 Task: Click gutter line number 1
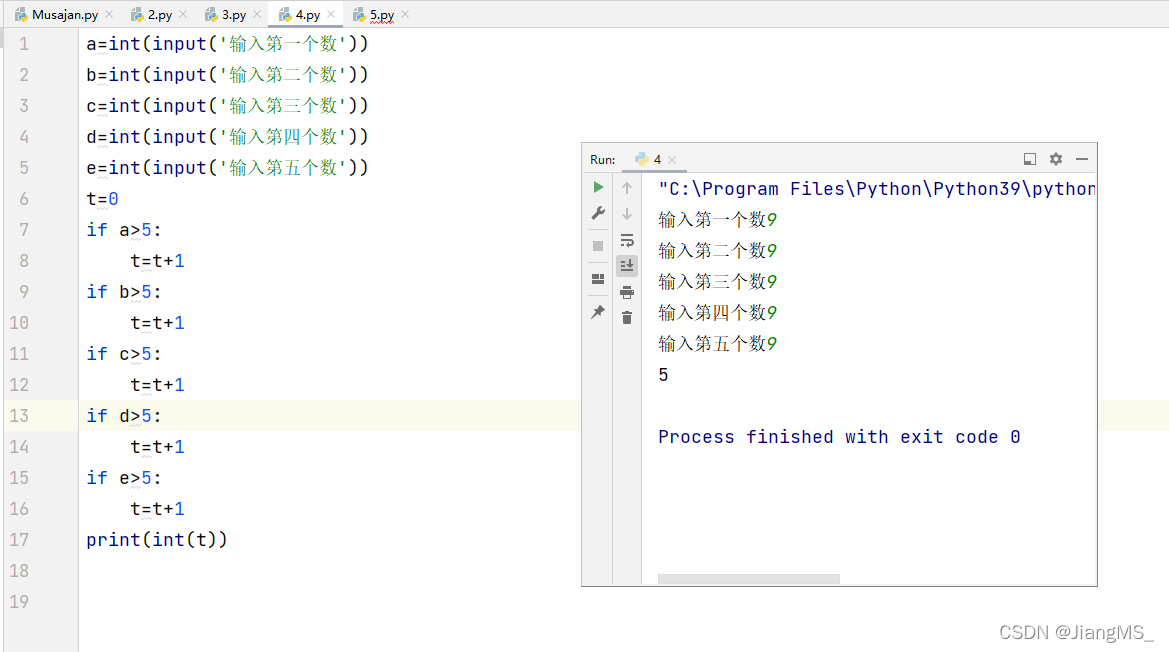(x=24, y=44)
